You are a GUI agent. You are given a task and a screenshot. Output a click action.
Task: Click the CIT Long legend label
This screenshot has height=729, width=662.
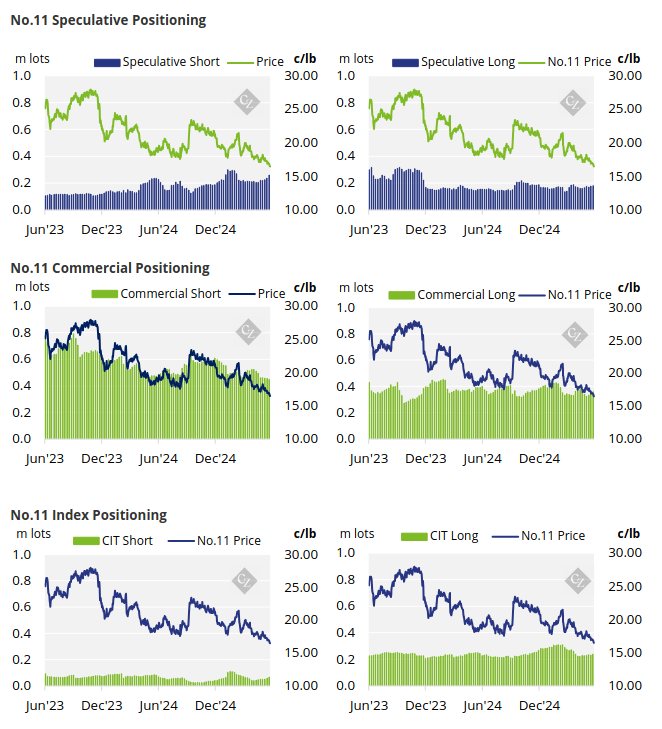coord(454,536)
